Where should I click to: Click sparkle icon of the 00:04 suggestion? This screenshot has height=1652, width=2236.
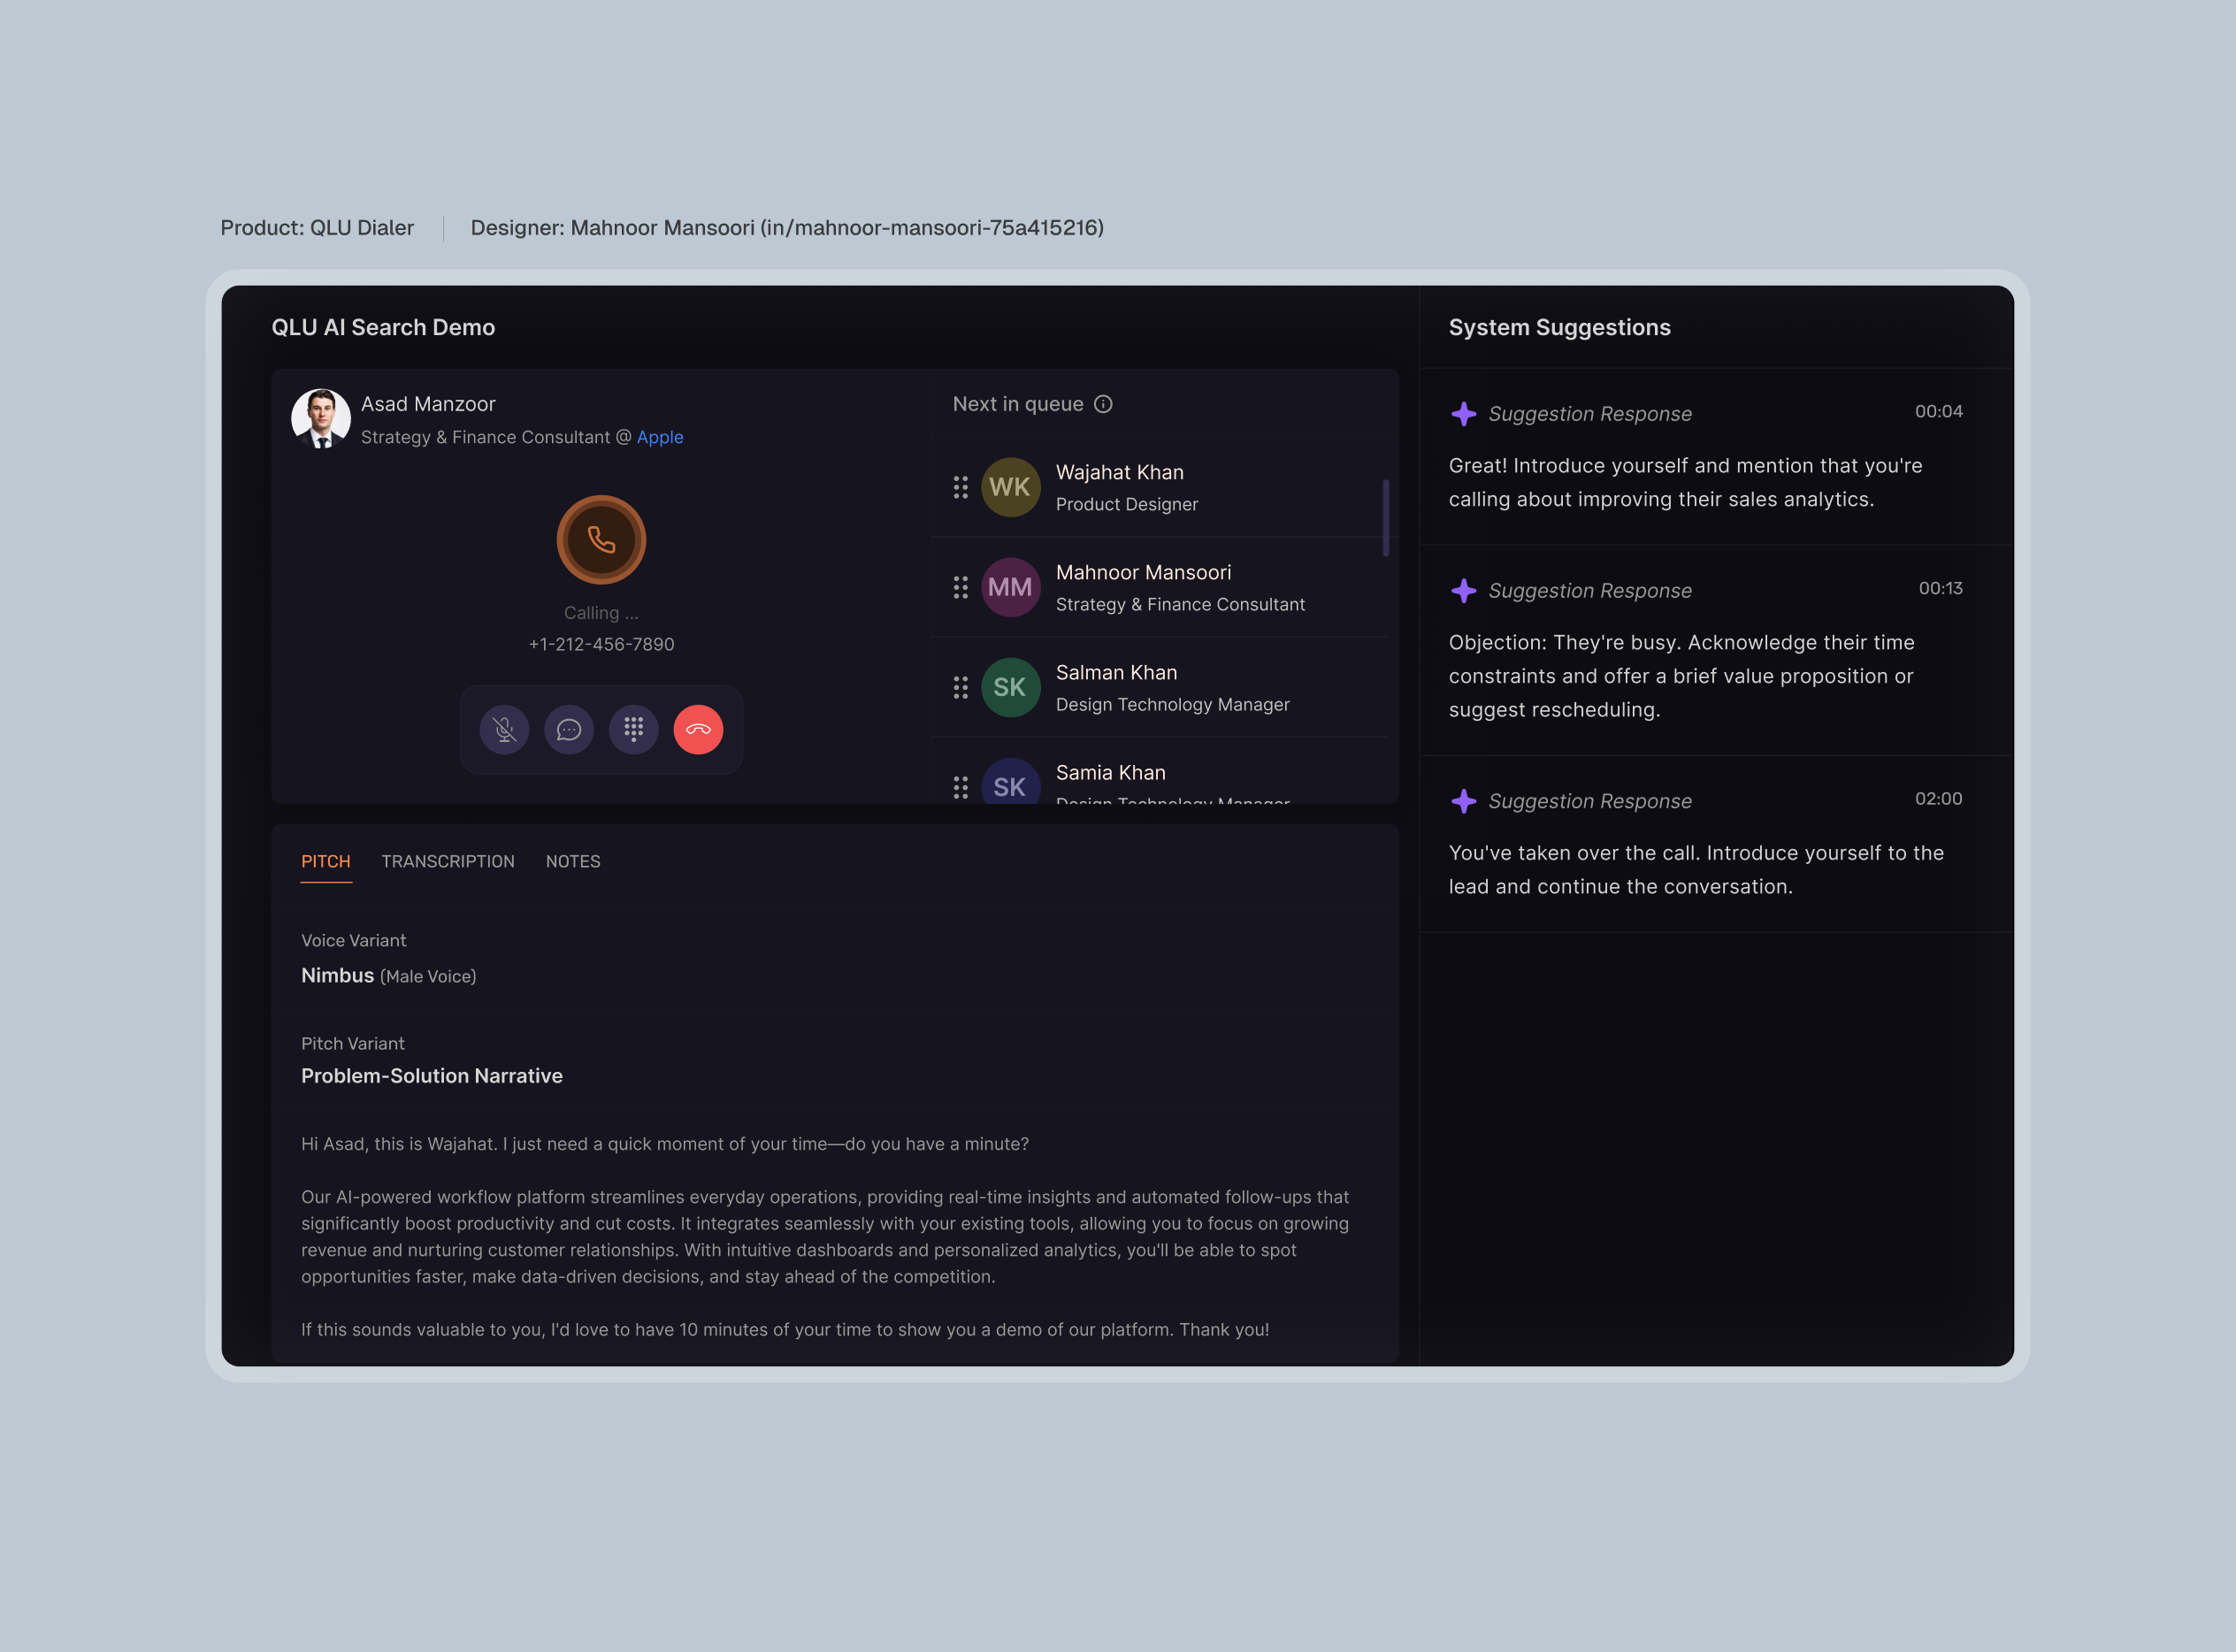coord(1464,414)
